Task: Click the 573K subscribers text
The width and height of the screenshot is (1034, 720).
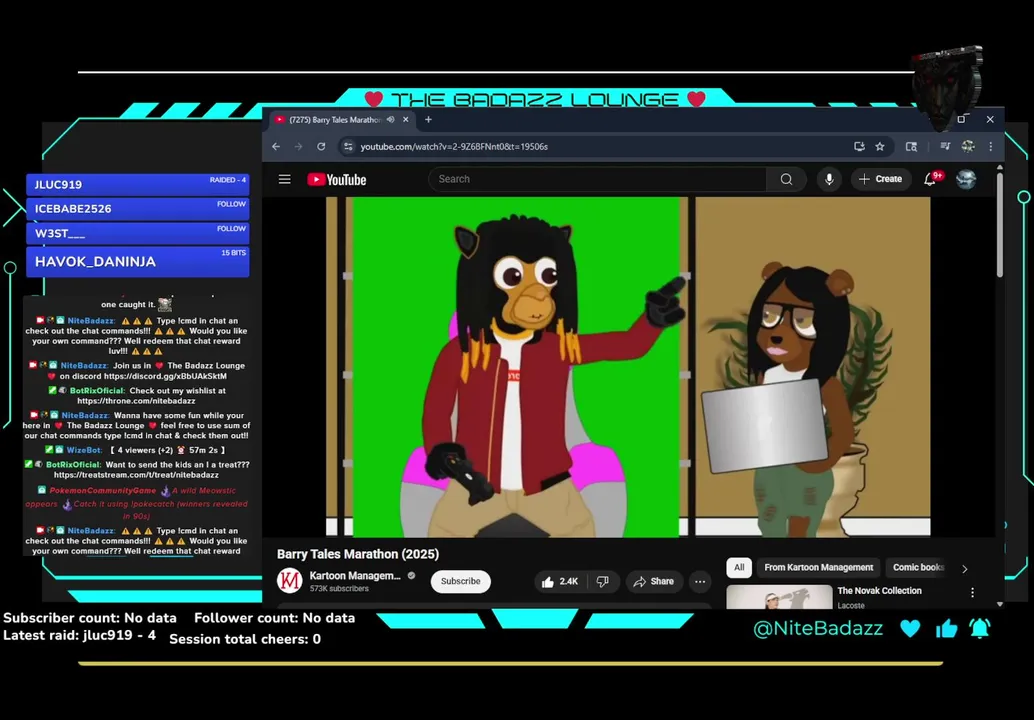Action: click(x=339, y=589)
